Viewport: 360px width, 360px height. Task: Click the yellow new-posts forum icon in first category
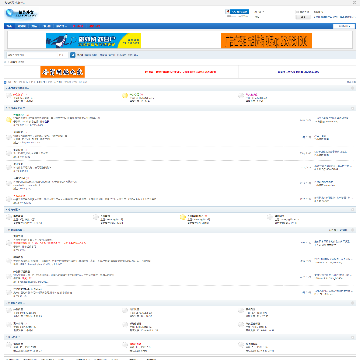click(125, 96)
